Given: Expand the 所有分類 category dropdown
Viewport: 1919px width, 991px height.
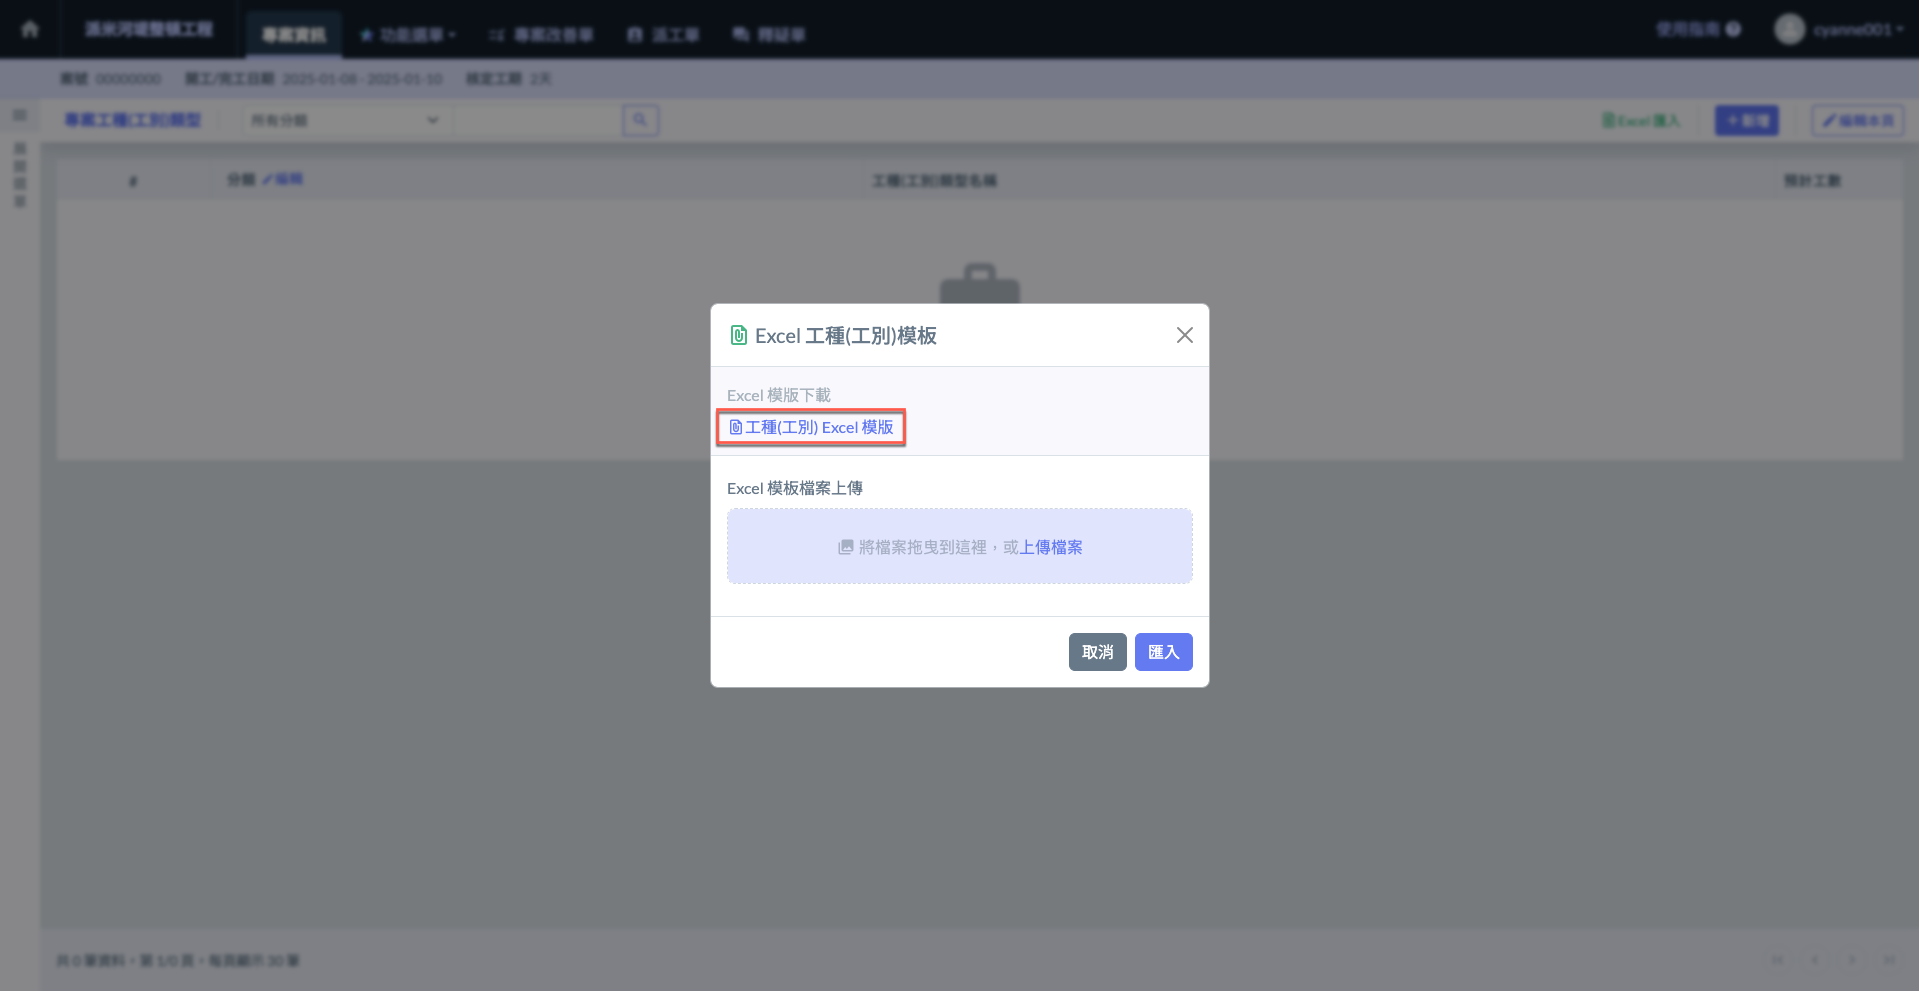Looking at the screenshot, I should coord(344,120).
